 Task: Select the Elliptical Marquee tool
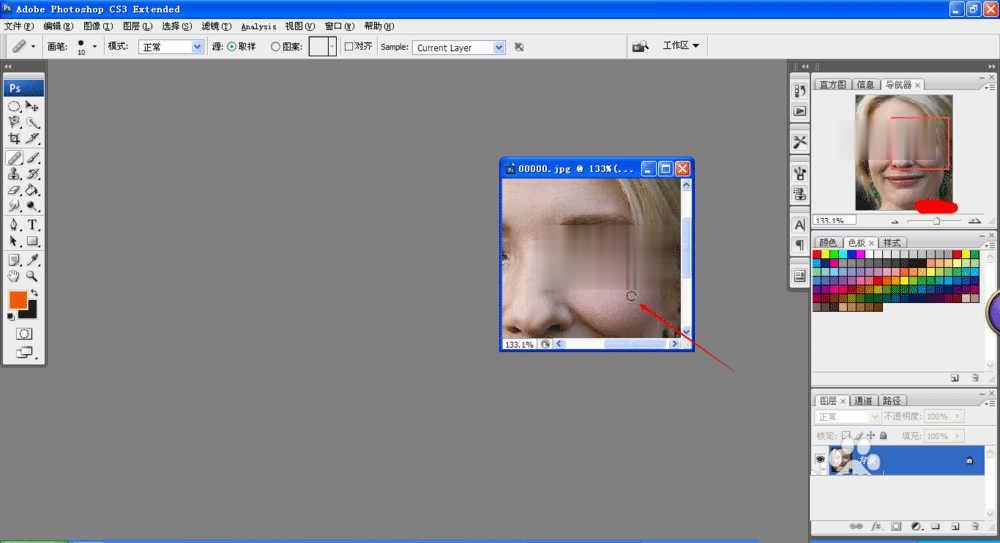(x=14, y=106)
